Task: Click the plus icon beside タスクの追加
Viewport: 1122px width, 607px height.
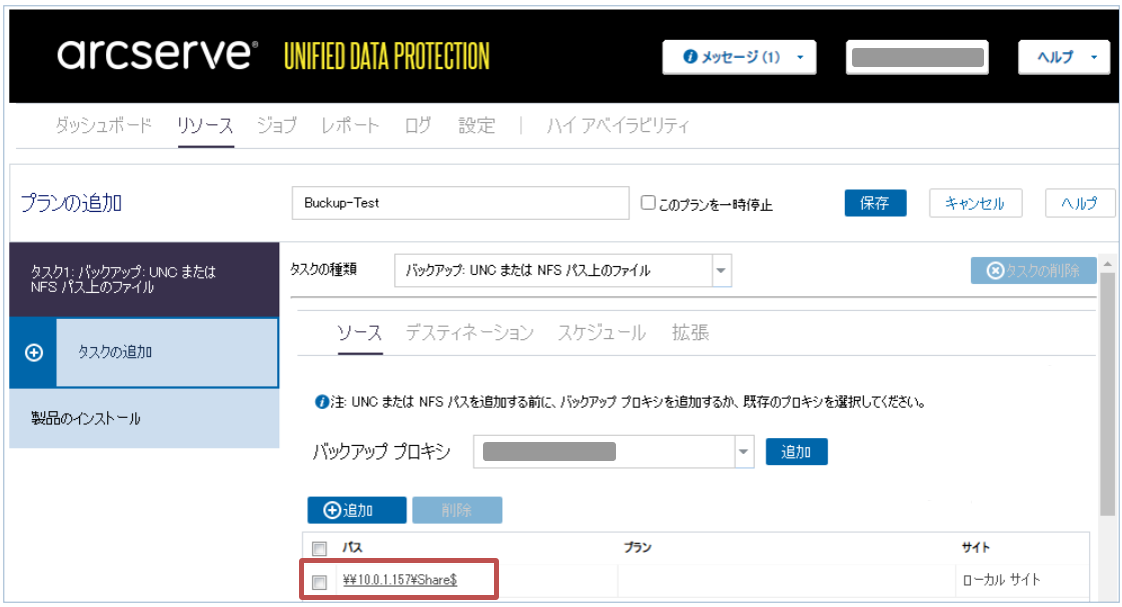Action: (34, 352)
